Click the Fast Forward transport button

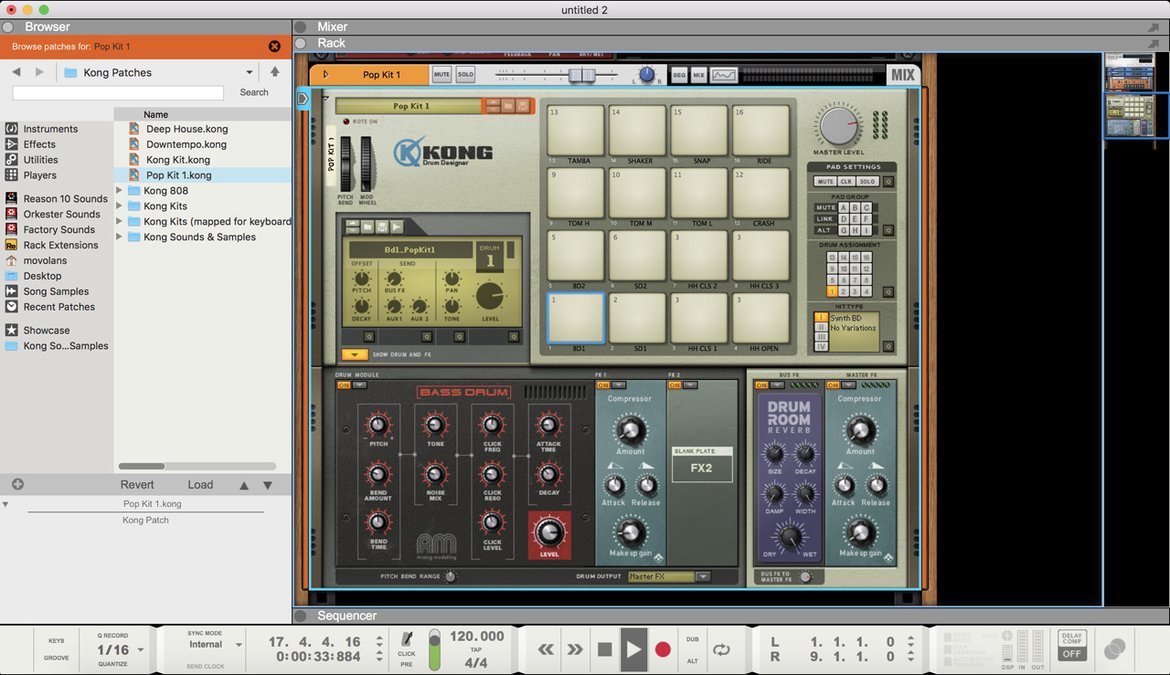[575, 650]
